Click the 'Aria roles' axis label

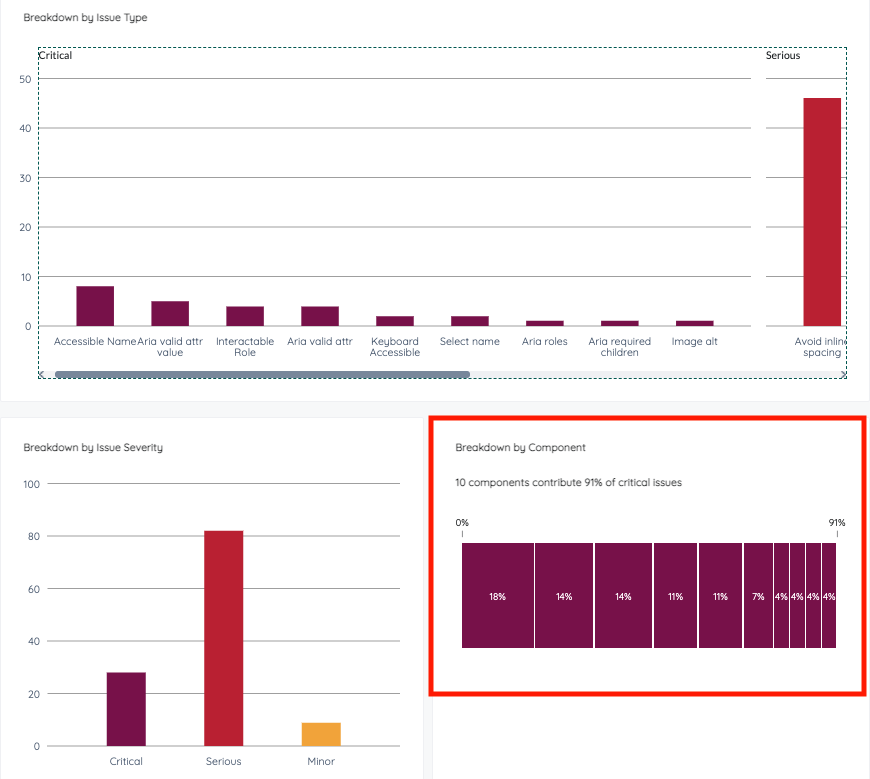point(544,341)
